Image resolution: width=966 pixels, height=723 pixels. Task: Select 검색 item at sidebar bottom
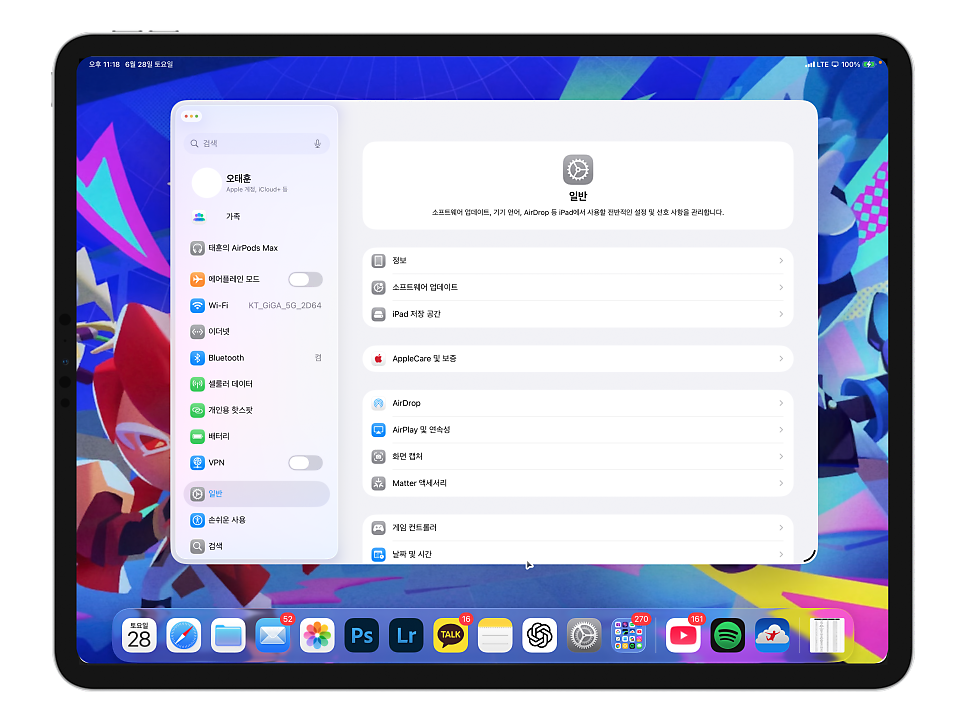click(x=256, y=546)
